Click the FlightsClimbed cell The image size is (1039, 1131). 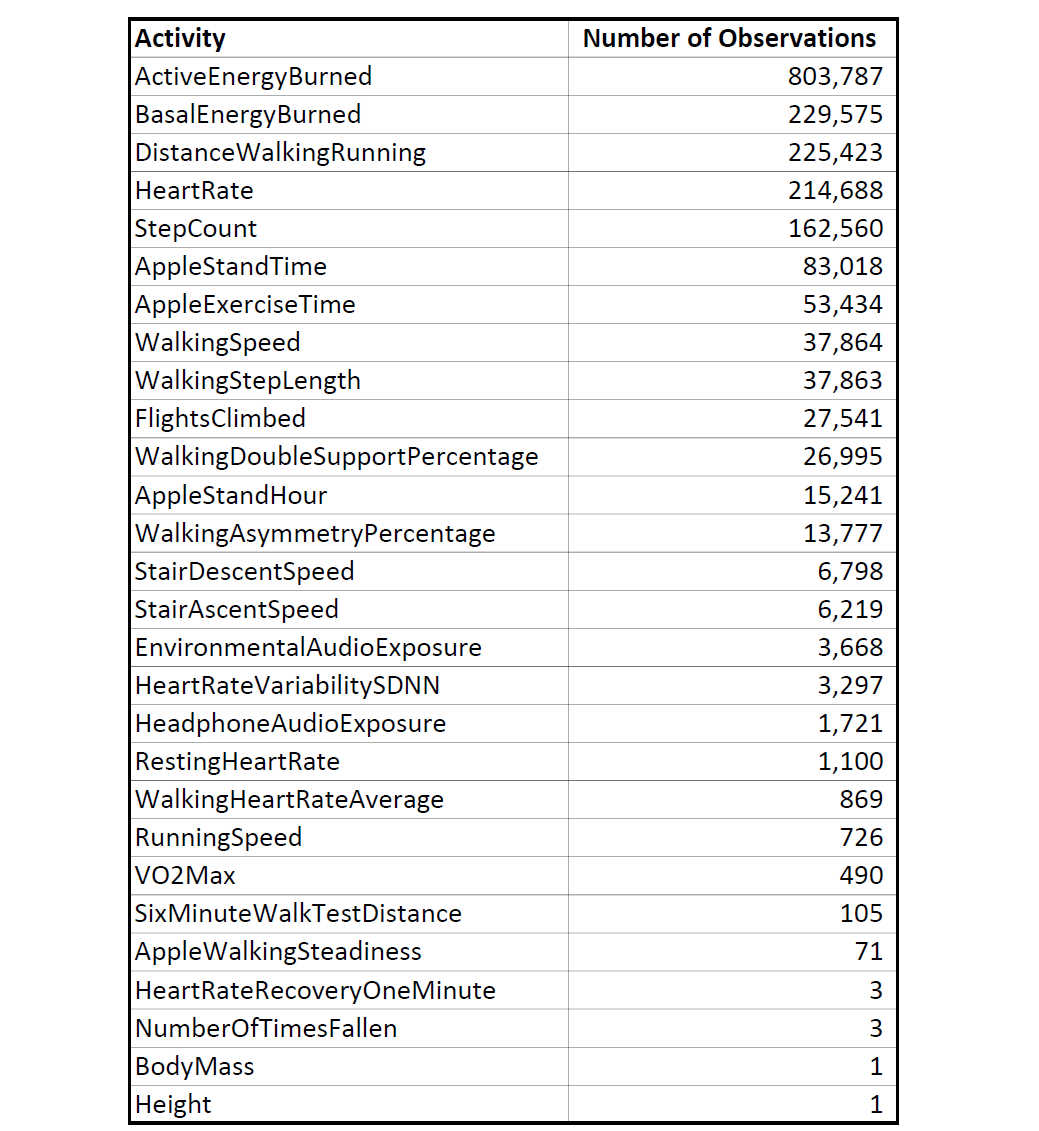(x=349, y=418)
